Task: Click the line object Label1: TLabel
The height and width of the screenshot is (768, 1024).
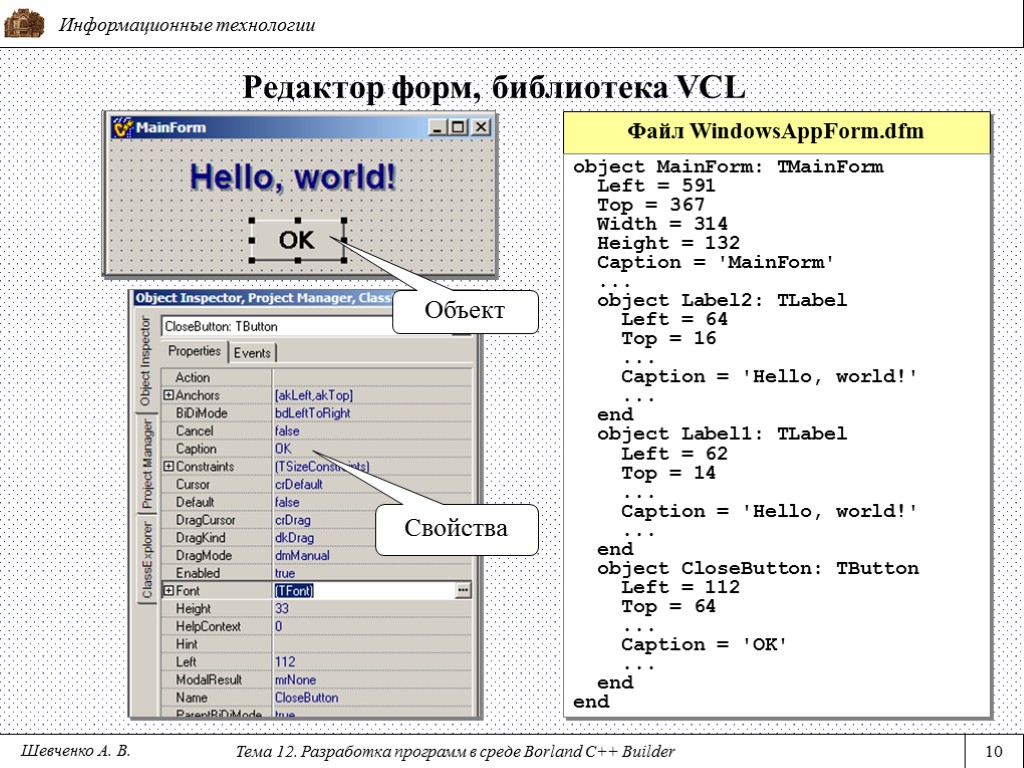Action: click(x=722, y=434)
